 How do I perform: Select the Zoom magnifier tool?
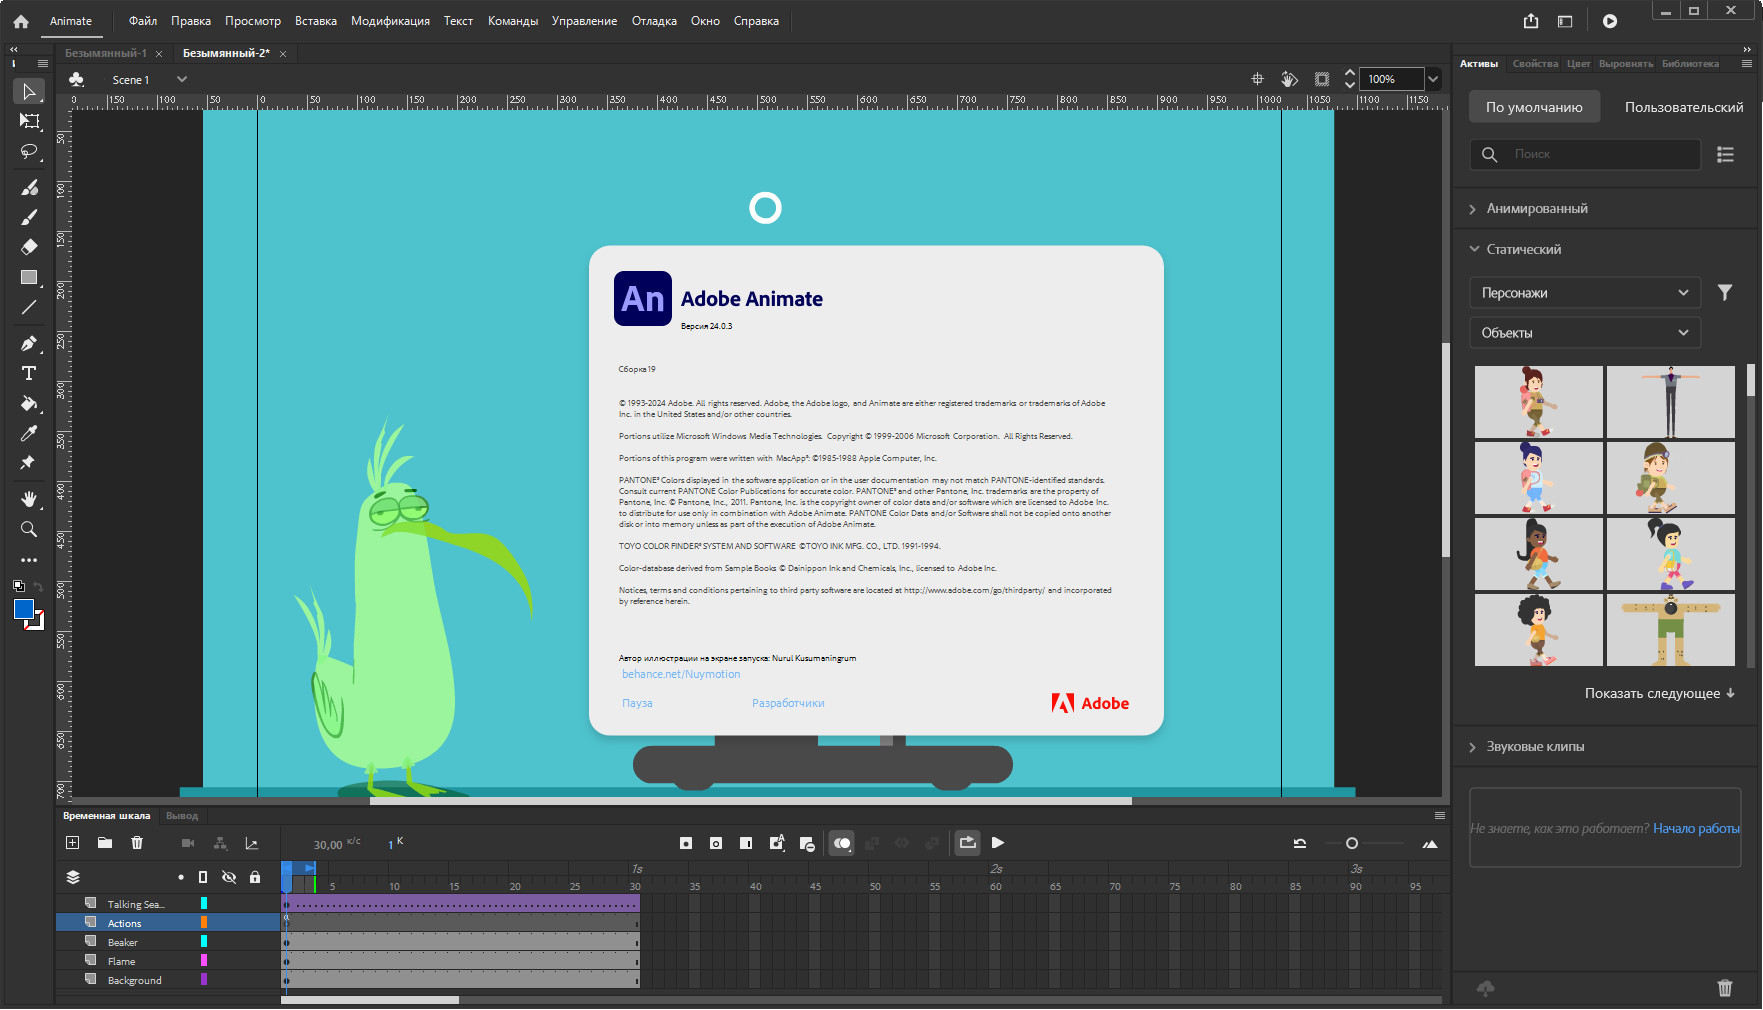tap(29, 529)
